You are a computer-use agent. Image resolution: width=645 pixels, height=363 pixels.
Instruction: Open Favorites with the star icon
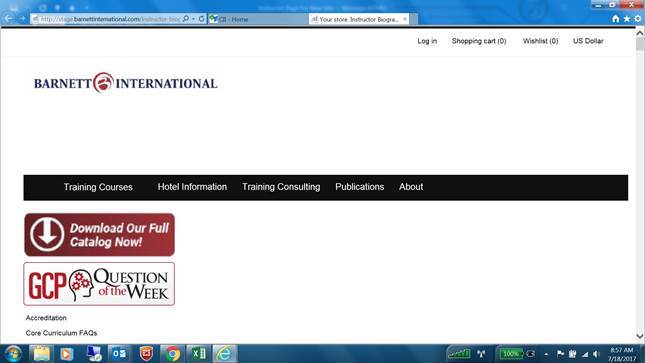(626, 19)
